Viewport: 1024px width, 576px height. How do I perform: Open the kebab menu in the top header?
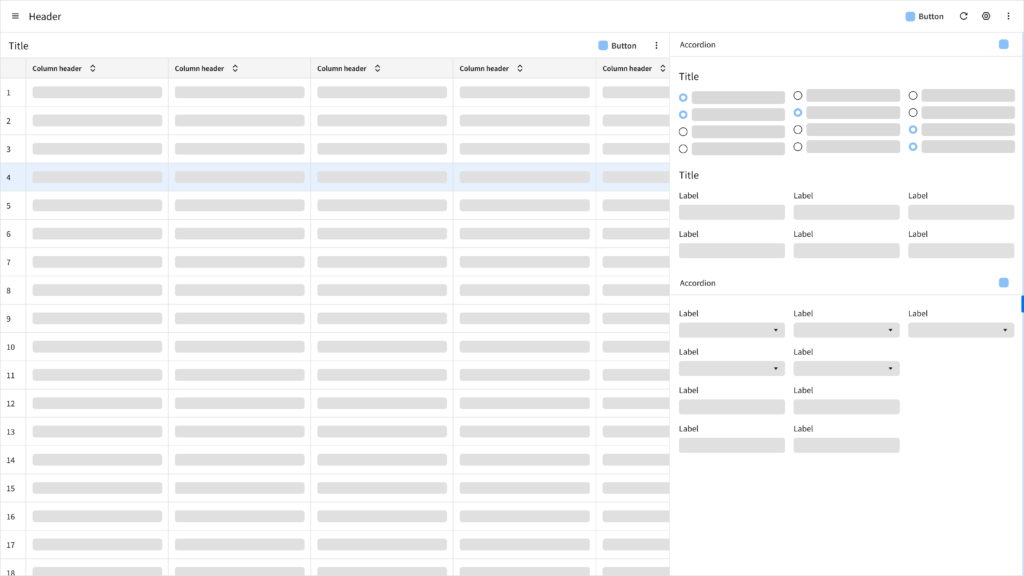click(1008, 16)
